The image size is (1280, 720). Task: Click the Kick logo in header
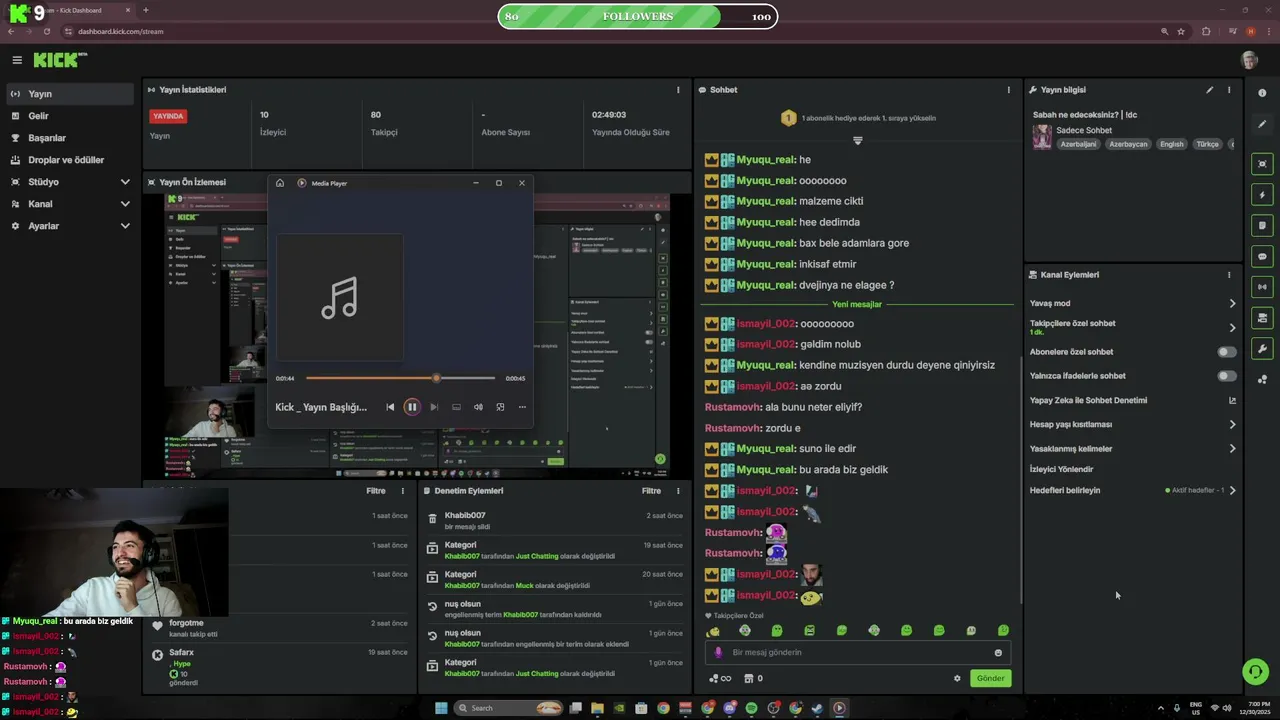[60, 60]
